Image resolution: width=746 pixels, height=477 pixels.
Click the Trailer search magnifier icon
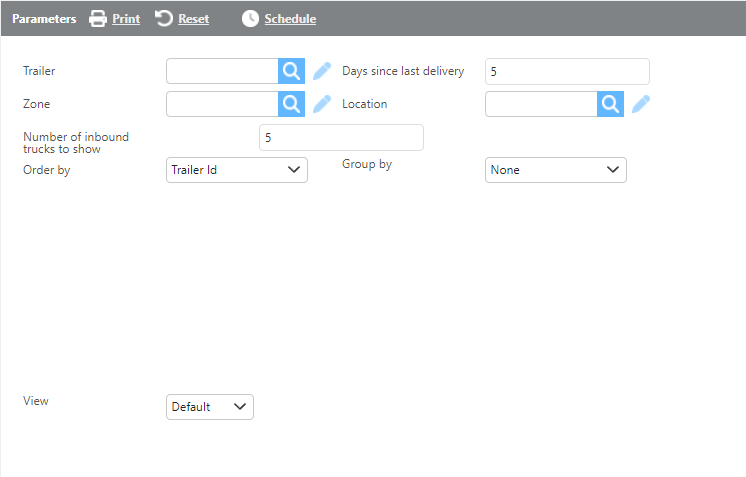point(290,71)
